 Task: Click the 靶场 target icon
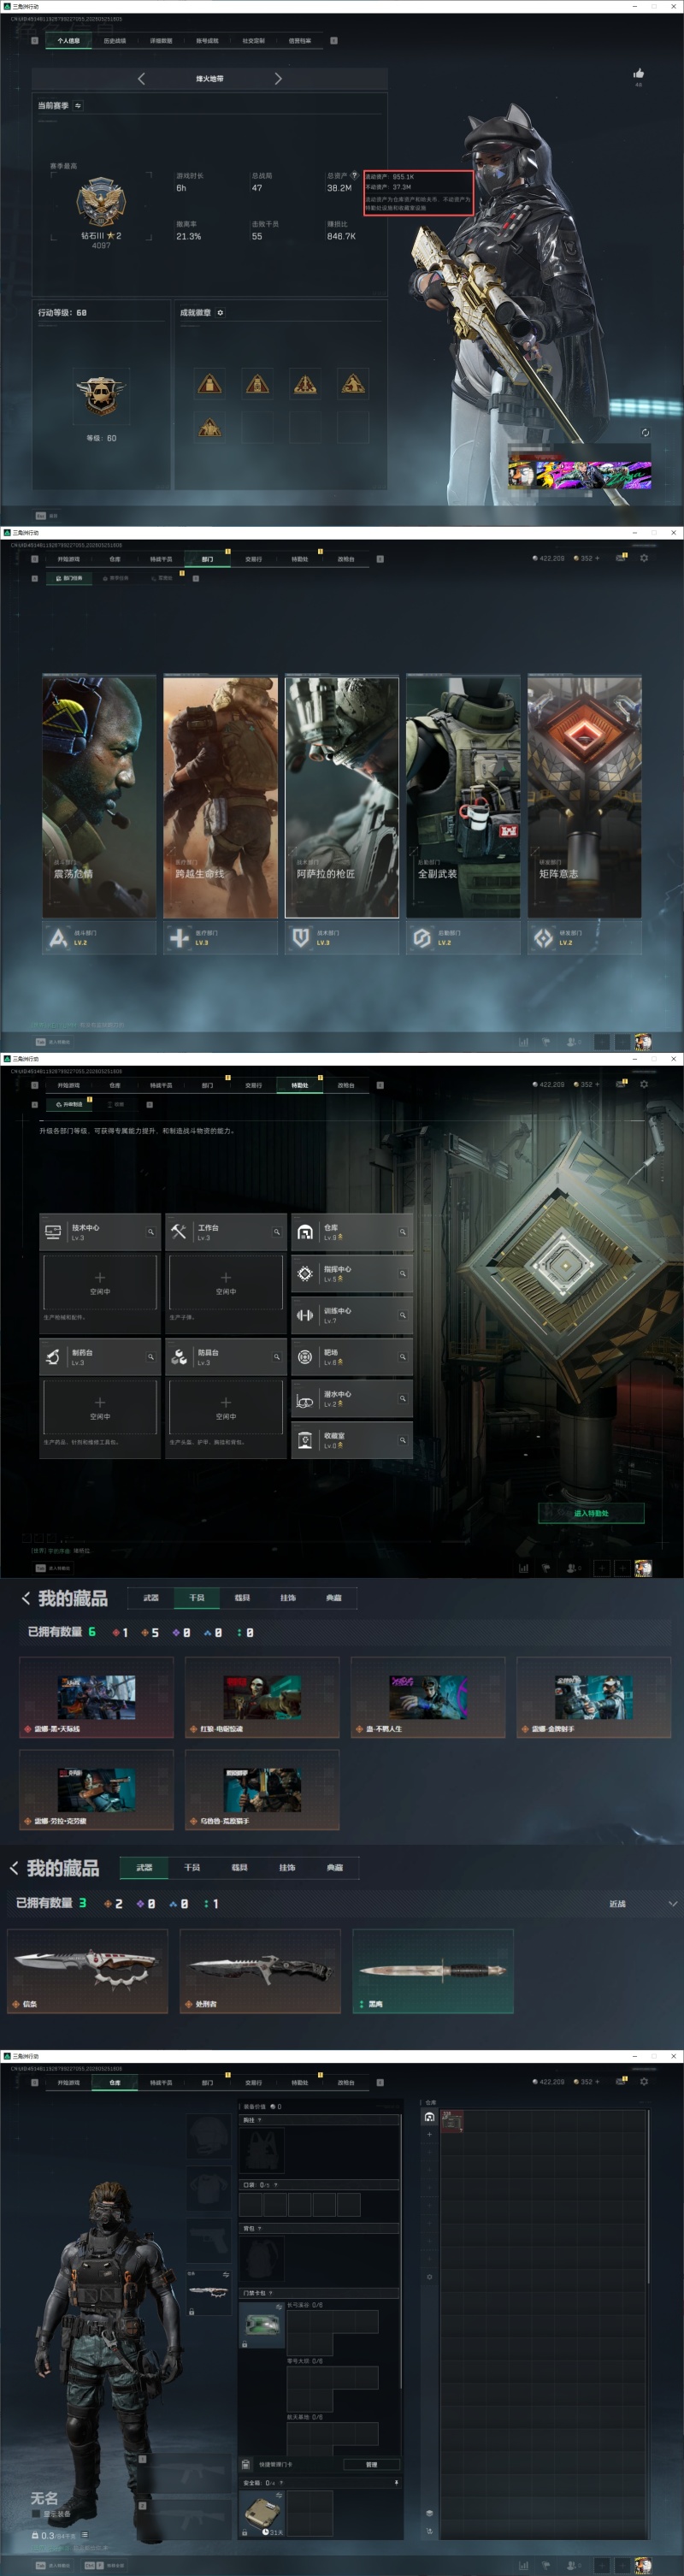point(305,1357)
